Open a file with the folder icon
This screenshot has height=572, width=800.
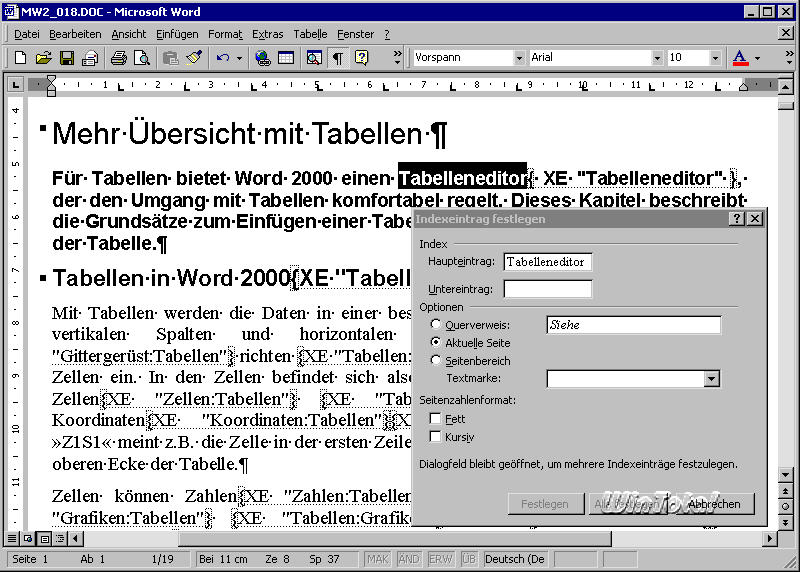point(43,58)
